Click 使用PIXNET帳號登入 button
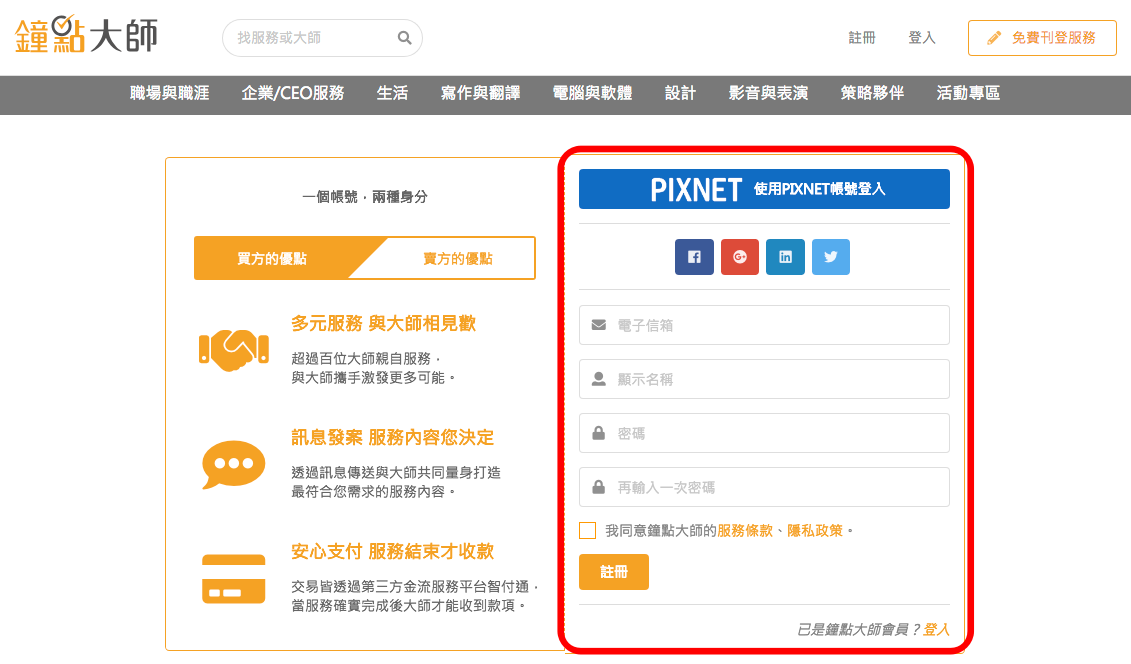The width and height of the screenshot is (1131, 664). tap(764, 188)
